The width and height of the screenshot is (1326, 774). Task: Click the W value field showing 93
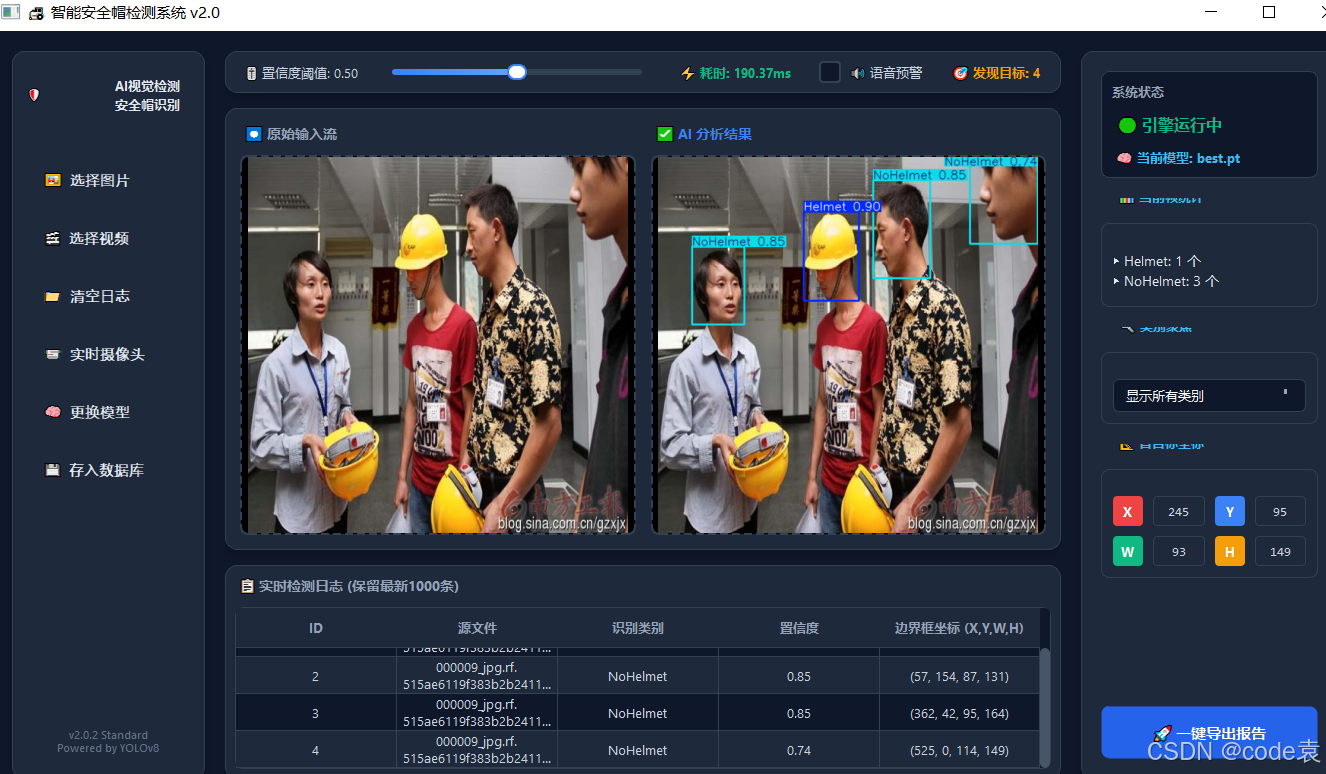(x=1179, y=551)
